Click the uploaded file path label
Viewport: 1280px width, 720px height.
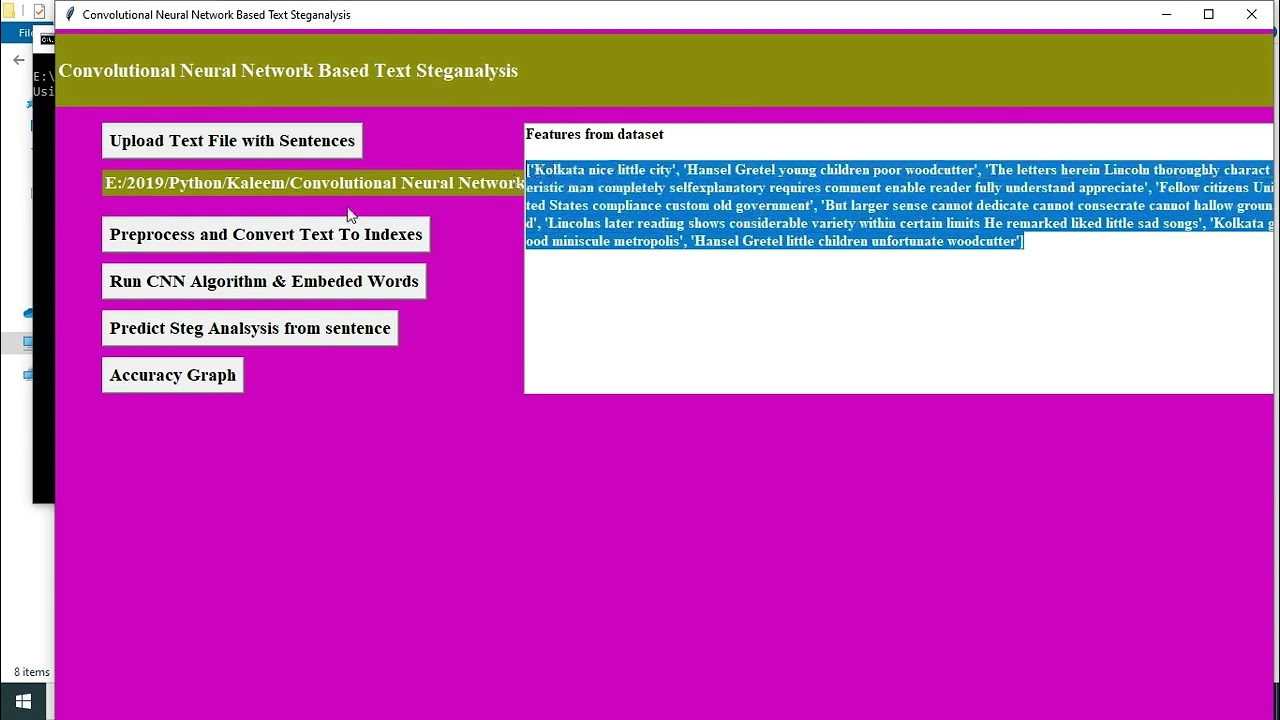pos(314,183)
